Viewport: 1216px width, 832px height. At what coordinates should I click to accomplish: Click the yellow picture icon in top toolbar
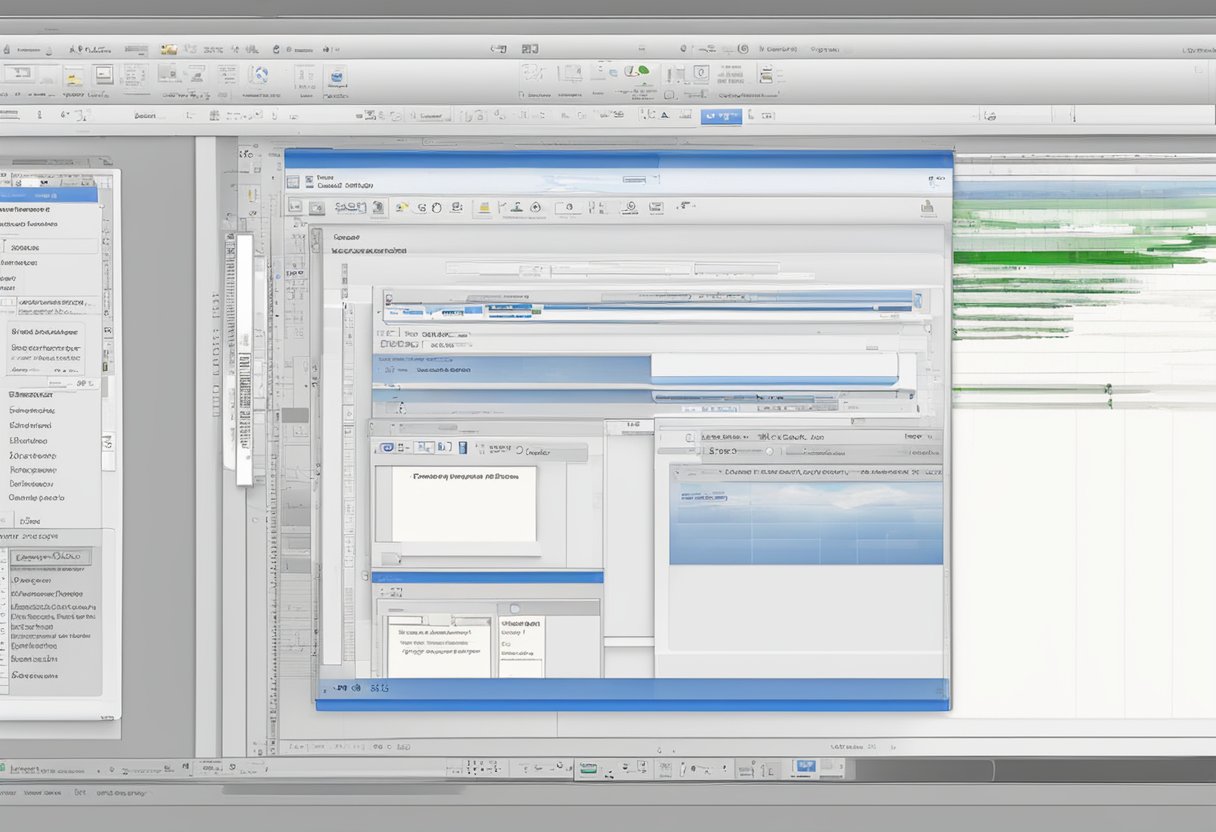tap(168, 49)
